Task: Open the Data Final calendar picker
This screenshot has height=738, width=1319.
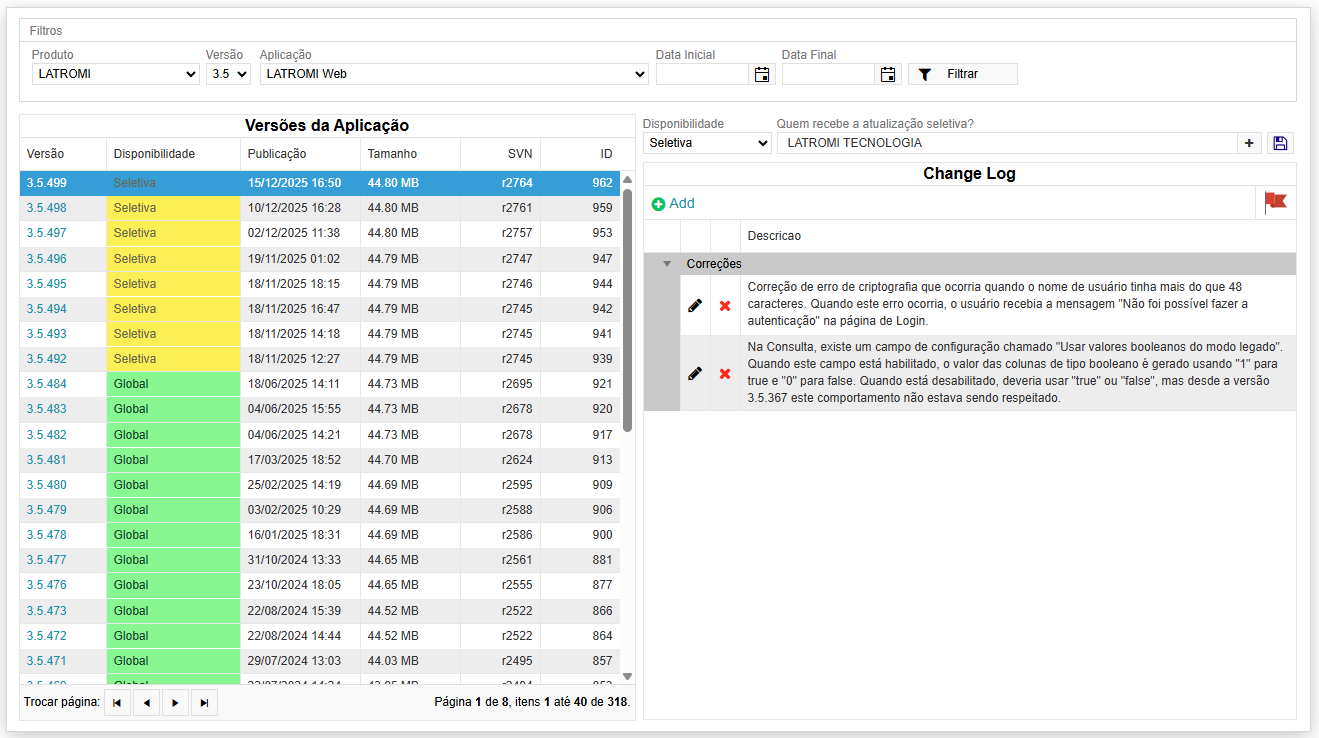Action: (888, 74)
